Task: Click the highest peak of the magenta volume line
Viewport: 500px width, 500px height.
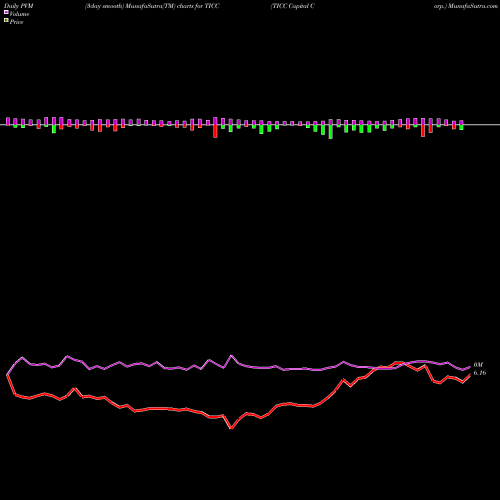Action: (232, 356)
